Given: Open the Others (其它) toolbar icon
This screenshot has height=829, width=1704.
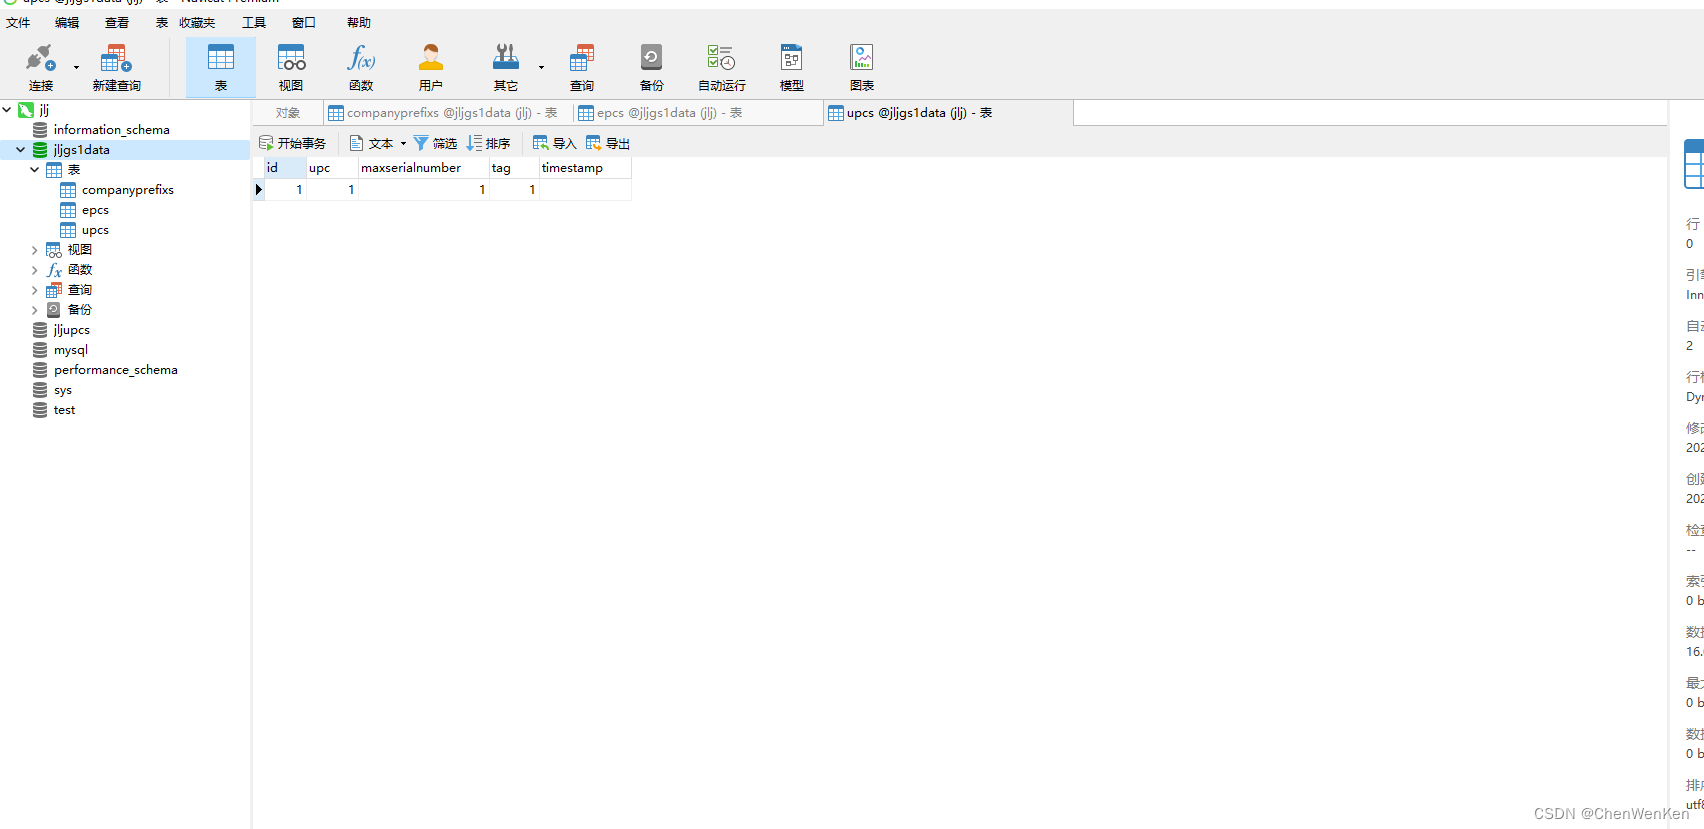Looking at the screenshot, I should (x=506, y=68).
